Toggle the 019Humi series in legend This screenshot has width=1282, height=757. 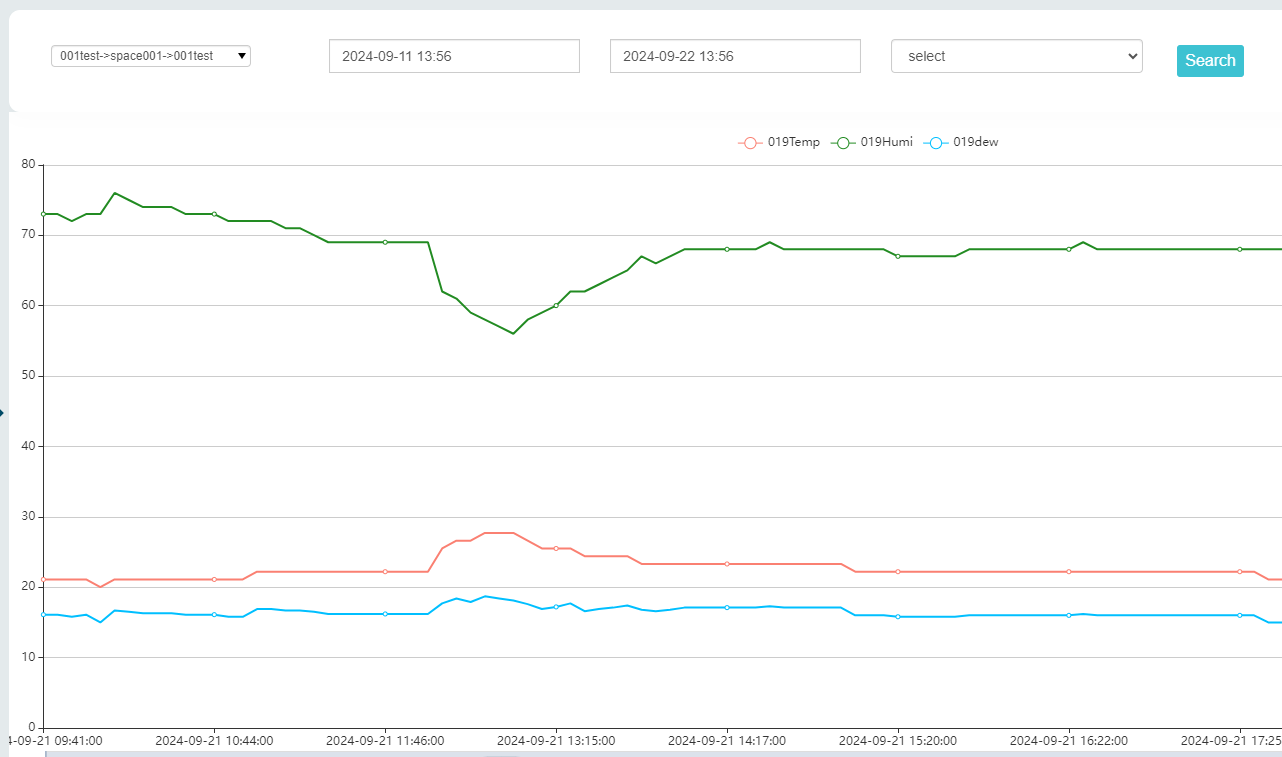(872, 142)
